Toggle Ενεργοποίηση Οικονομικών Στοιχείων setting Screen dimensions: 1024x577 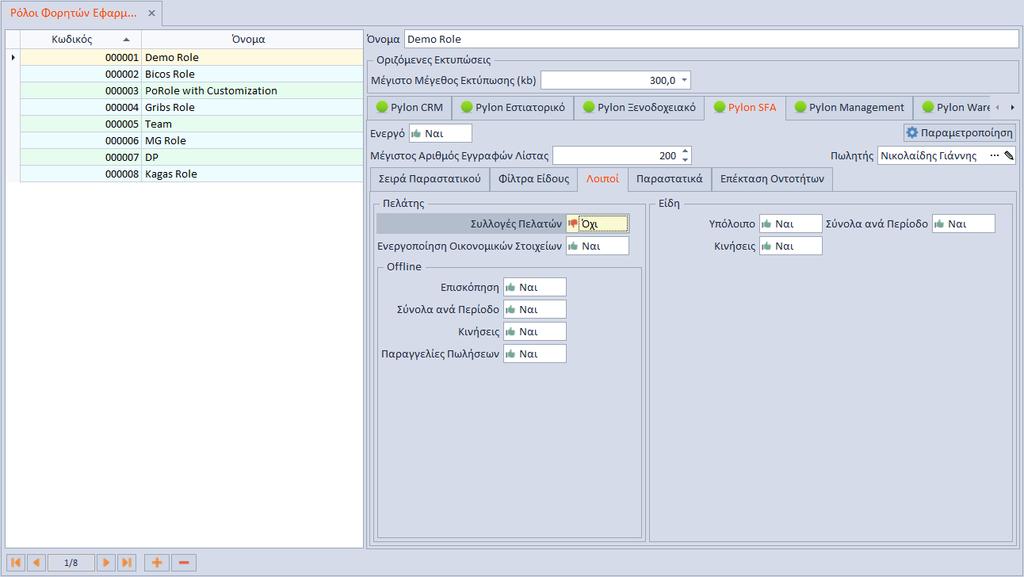[x=598, y=246]
